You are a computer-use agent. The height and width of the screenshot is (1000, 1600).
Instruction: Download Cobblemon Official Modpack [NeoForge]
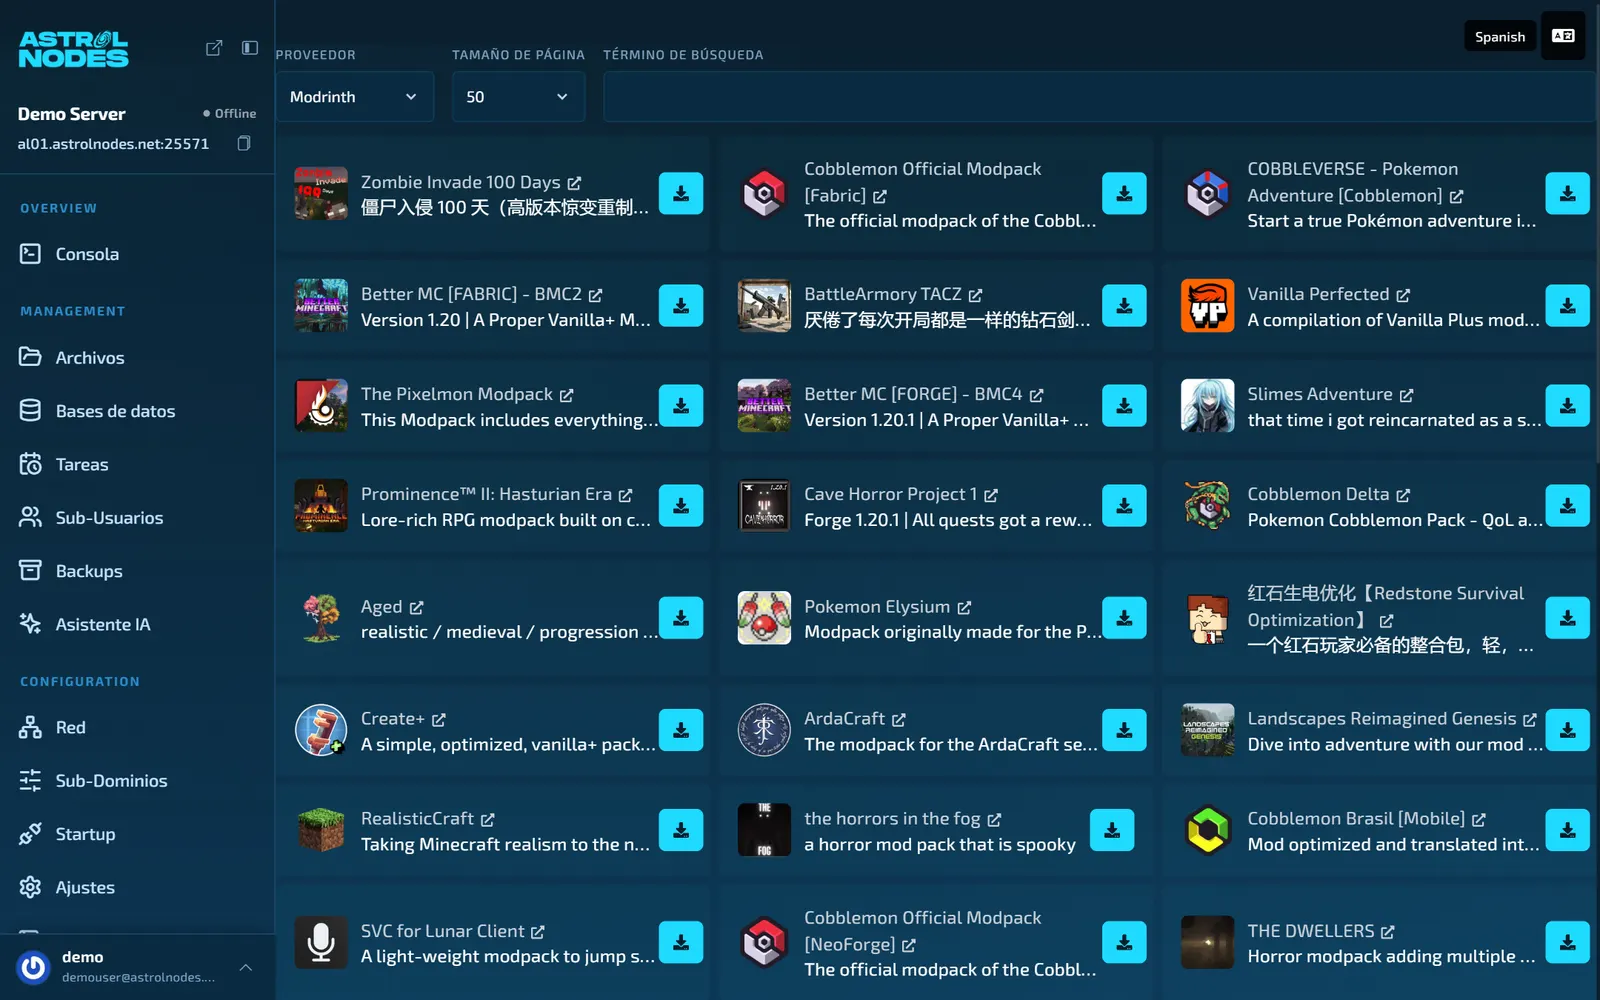(x=1124, y=942)
